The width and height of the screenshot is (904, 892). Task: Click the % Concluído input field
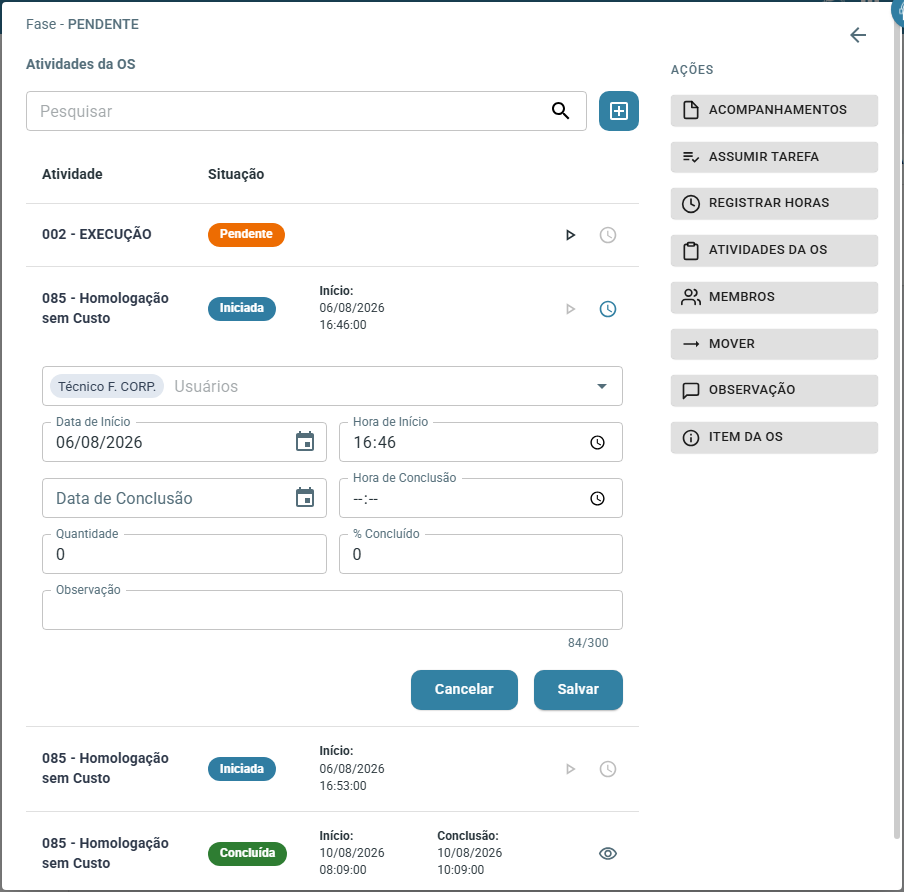tap(480, 554)
